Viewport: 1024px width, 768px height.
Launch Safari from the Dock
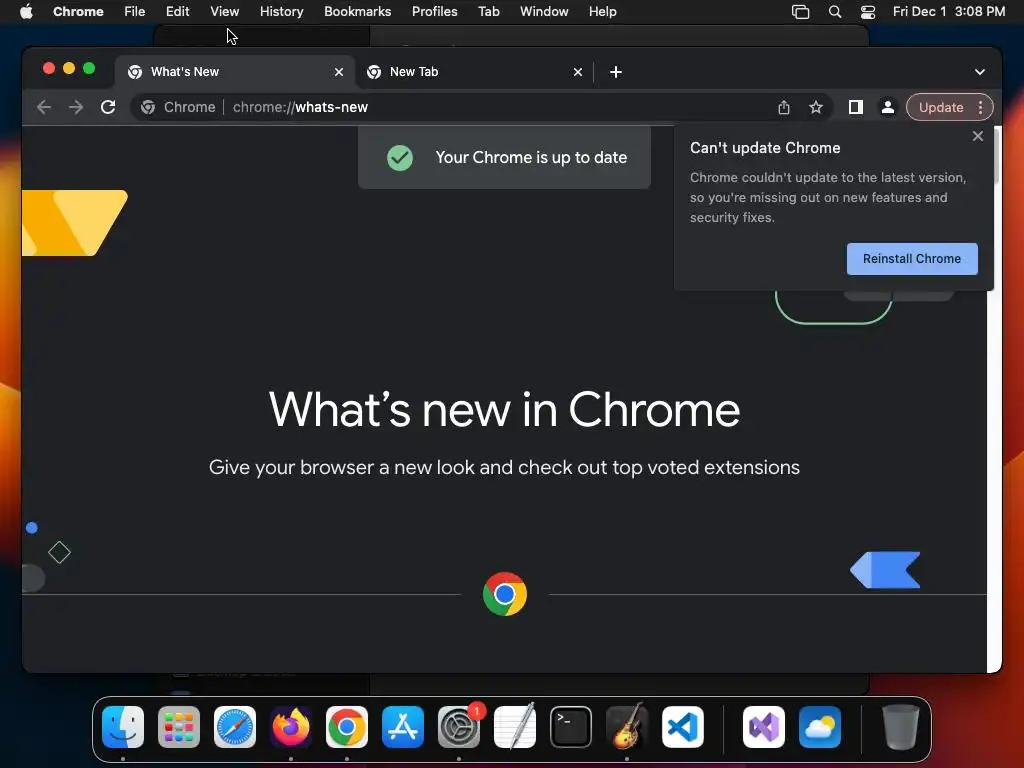[235, 727]
